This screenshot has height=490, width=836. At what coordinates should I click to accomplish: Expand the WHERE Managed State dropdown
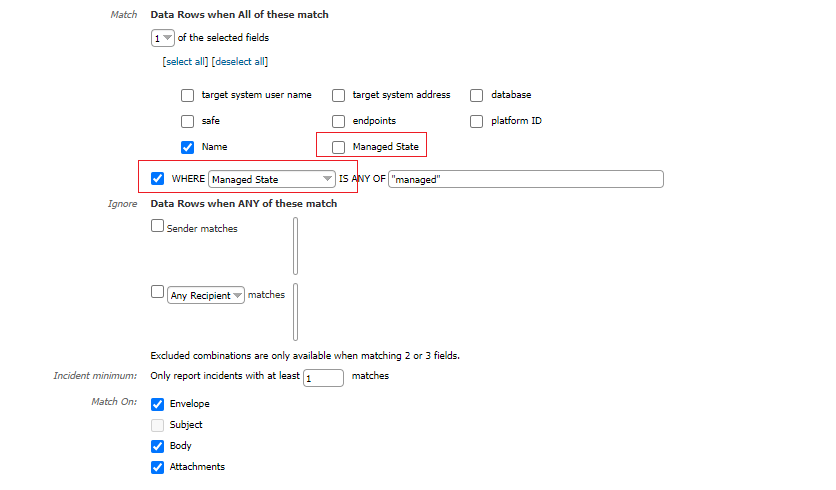[x=271, y=179]
